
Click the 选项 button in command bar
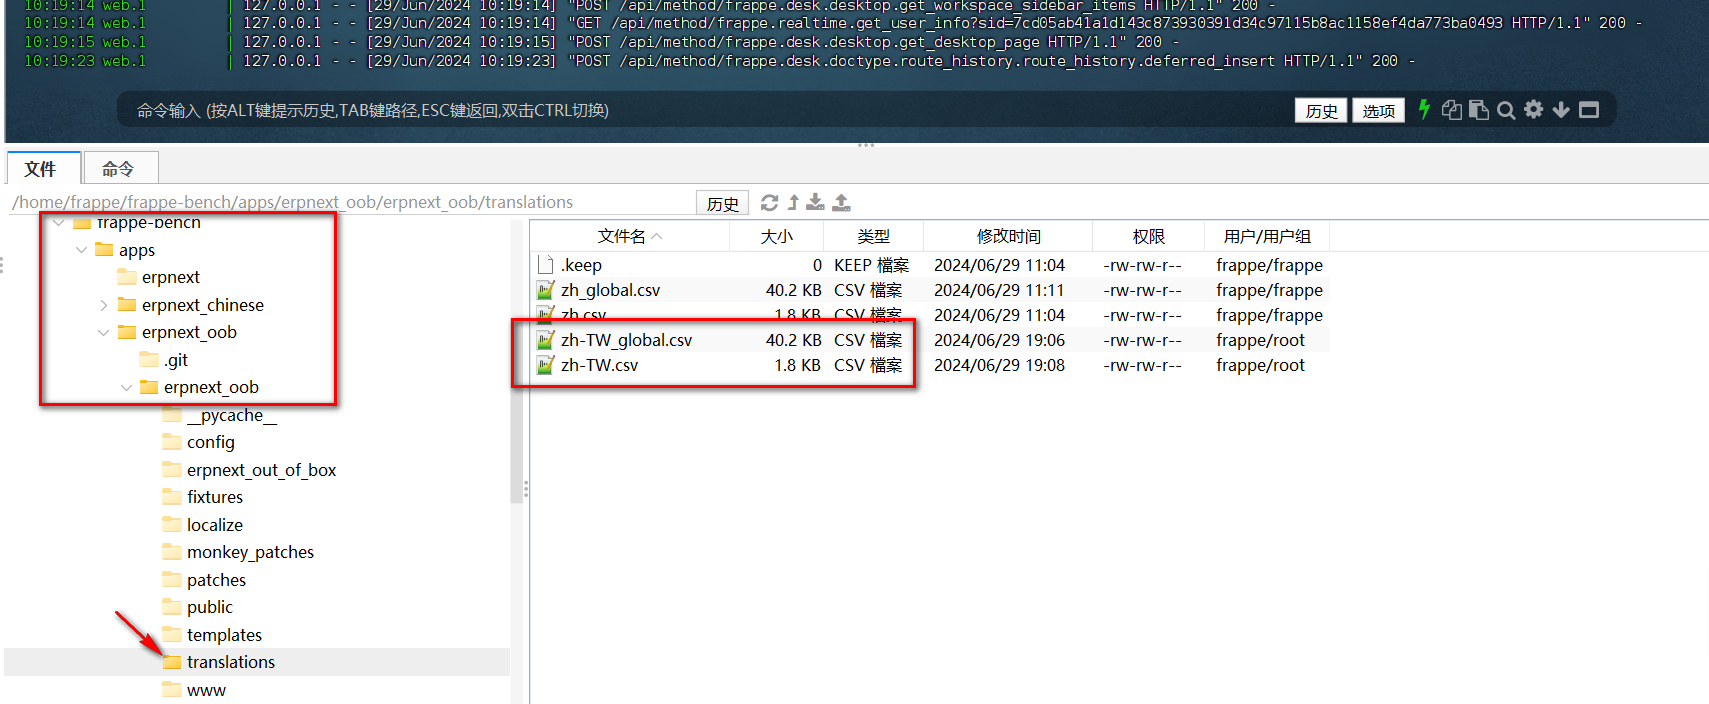pyautogui.click(x=1378, y=111)
